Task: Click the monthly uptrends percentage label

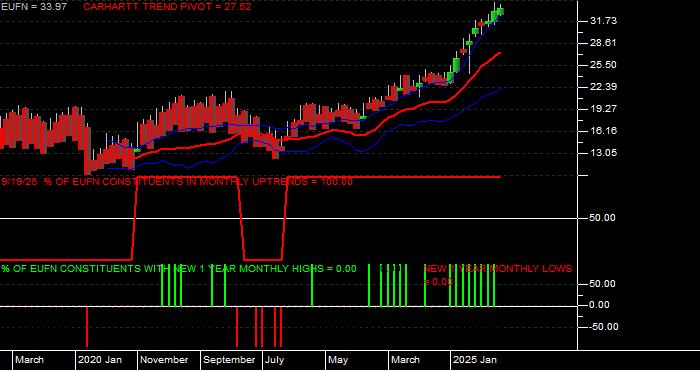Action: [x=177, y=182]
